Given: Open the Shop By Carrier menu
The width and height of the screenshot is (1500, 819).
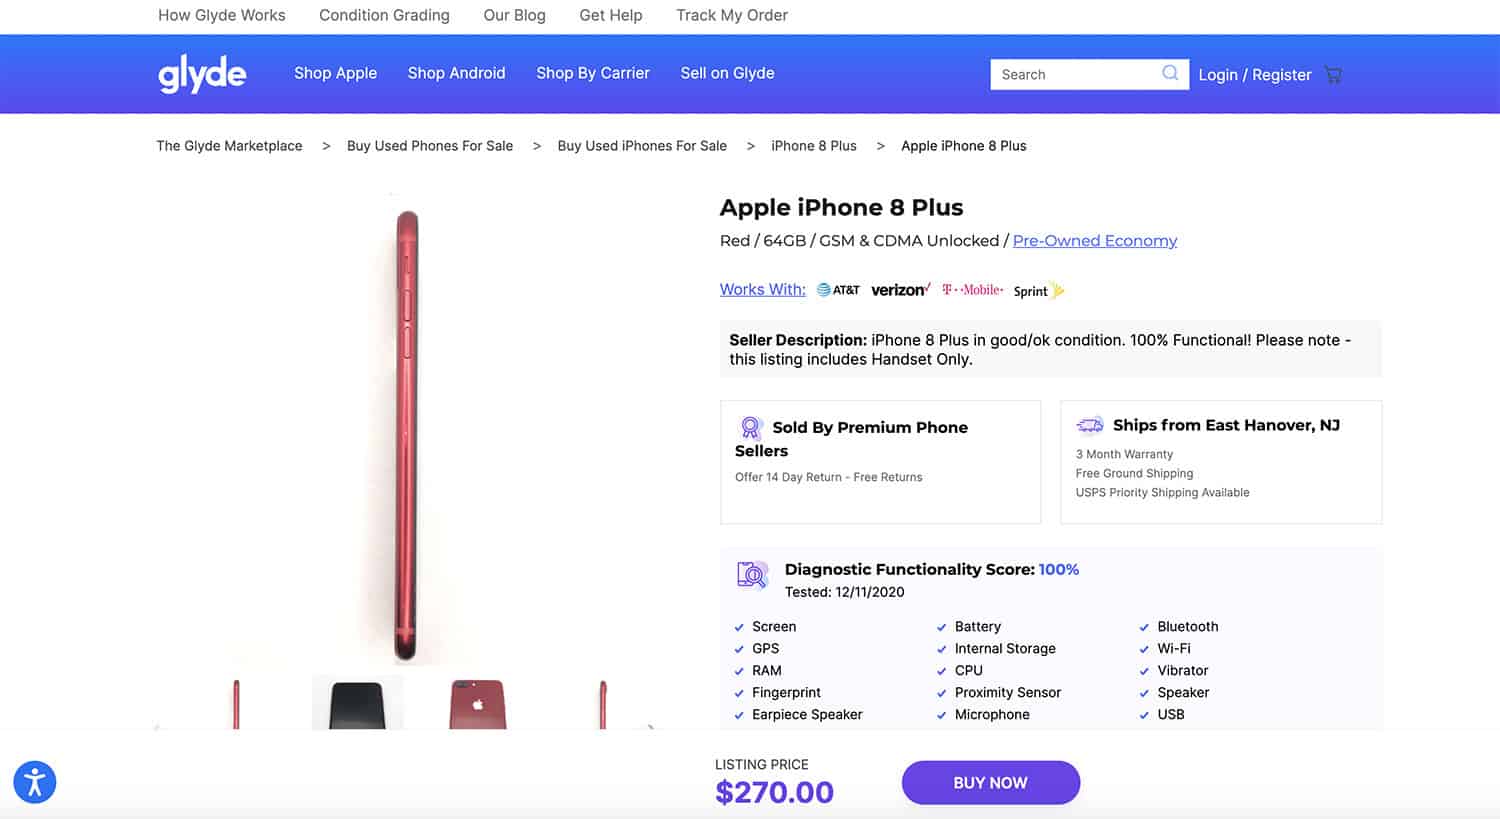Looking at the screenshot, I should click(x=592, y=73).
